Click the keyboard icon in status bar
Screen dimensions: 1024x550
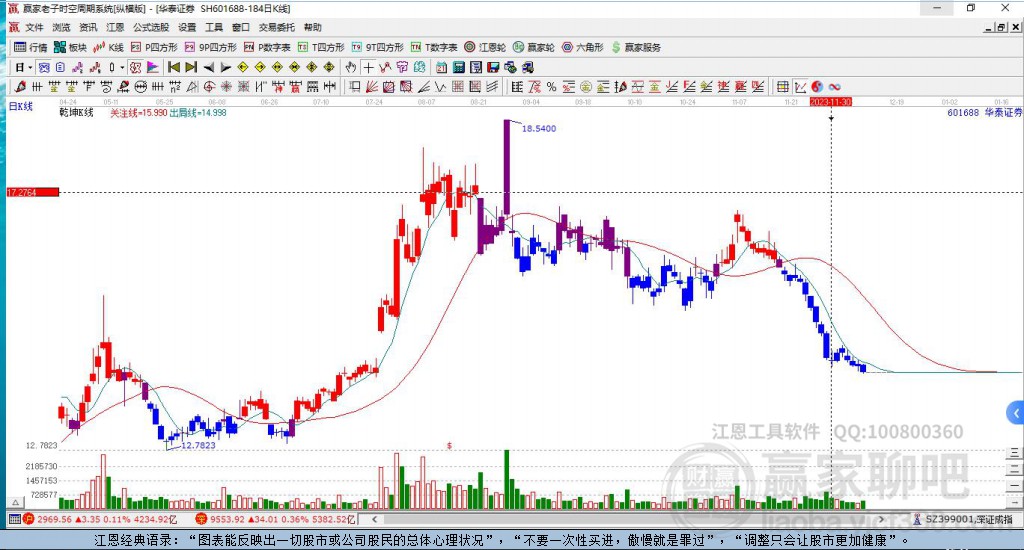[x=14, y=519]
